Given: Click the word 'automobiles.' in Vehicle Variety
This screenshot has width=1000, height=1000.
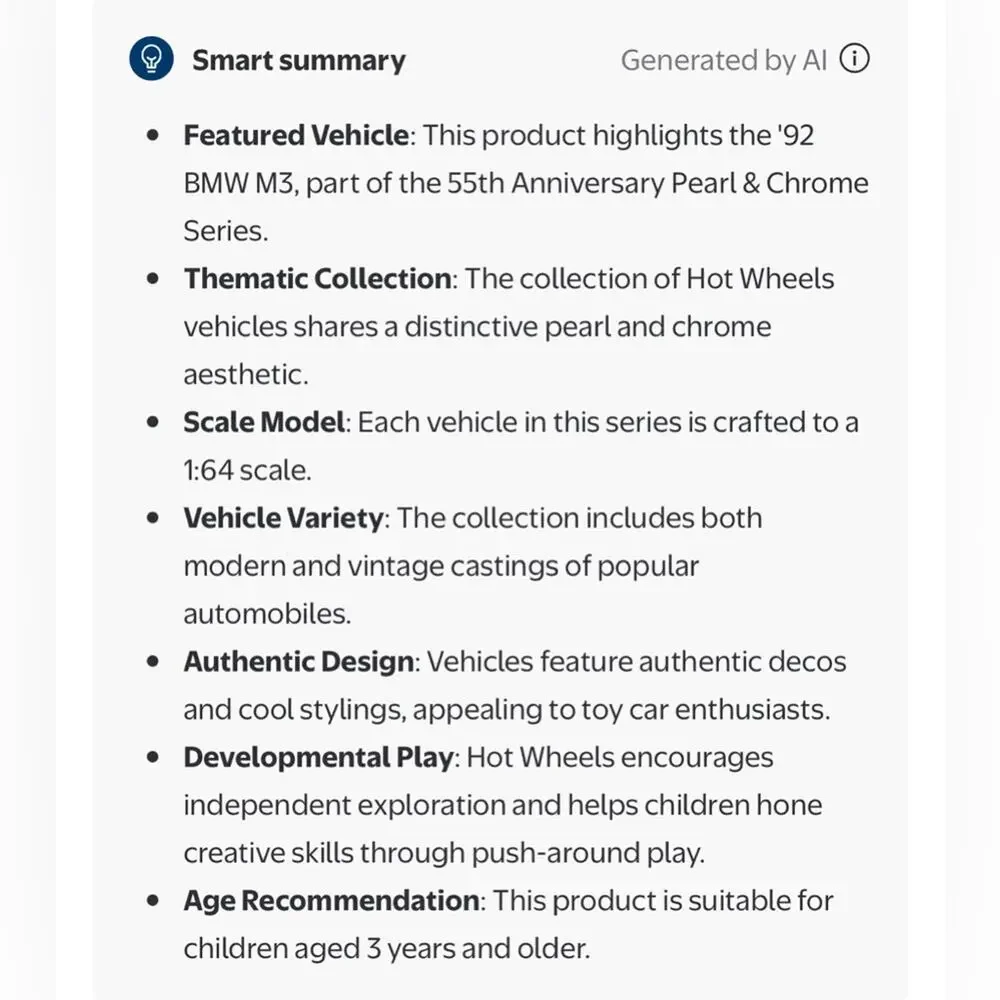Looking at the screenshot, I should pos(267,614).
